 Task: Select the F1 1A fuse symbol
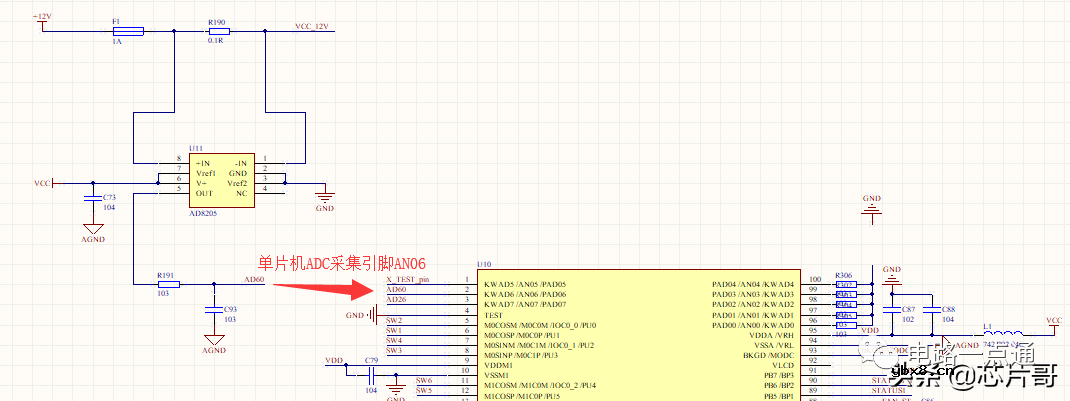(x=128, y=31)
